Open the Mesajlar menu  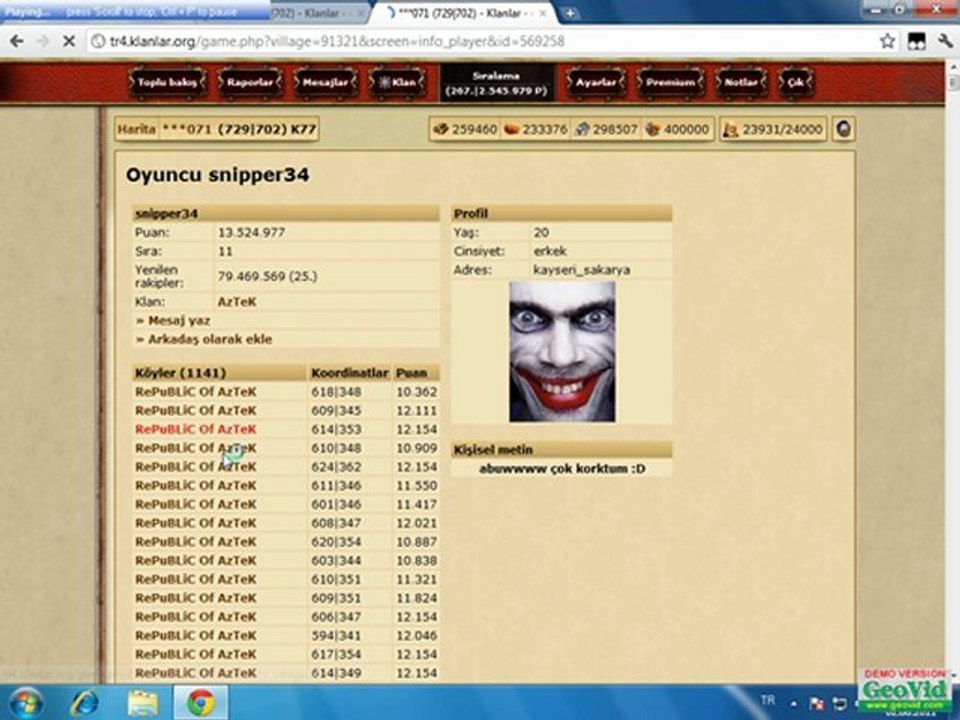point(325,82)
